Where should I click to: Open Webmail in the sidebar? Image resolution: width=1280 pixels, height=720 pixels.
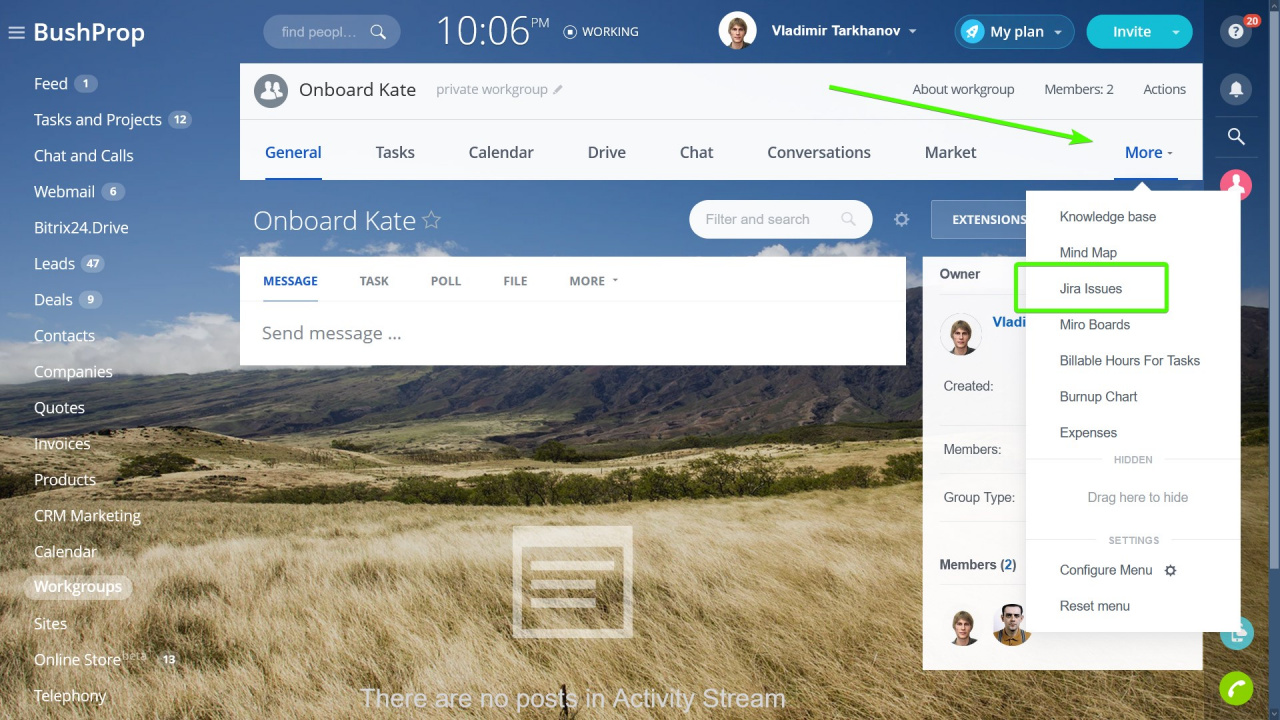pyautogui.click(x=64, y=192)
